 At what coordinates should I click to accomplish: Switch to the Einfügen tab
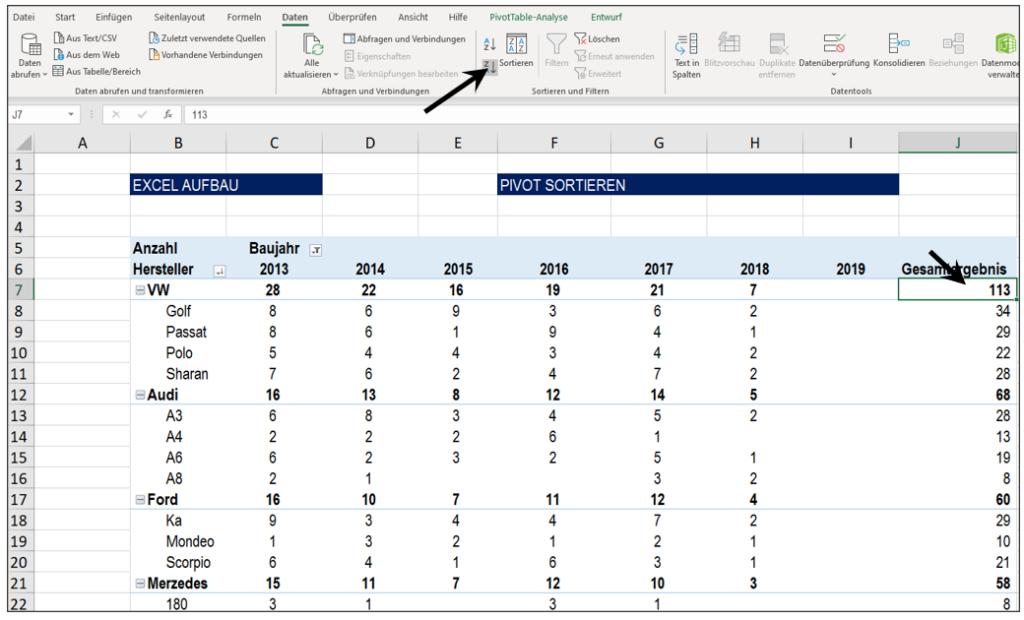pyautogui.click(x=114, y=17)
